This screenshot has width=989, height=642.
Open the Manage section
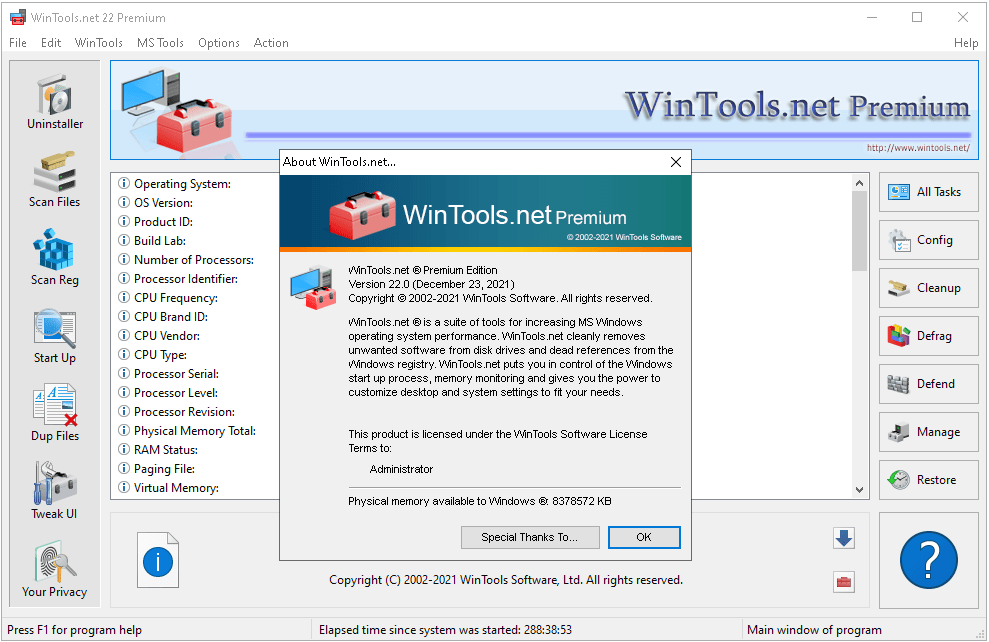928,431
